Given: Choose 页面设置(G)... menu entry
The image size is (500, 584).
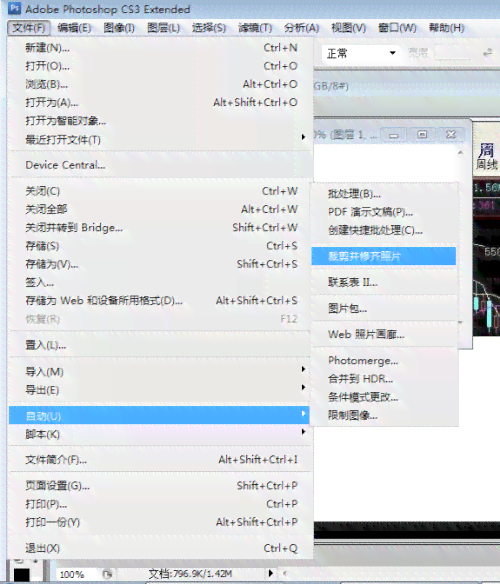Looking at the screenshot, I should click(160, 486).
